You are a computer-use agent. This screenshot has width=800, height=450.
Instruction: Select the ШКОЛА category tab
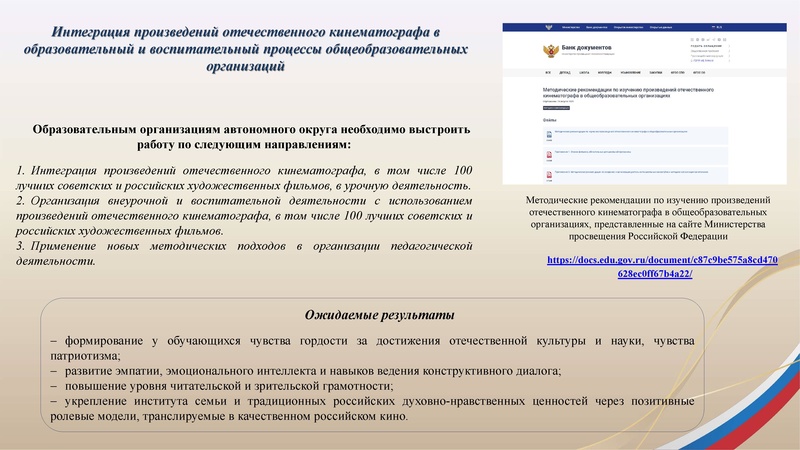(x=584, y=72)
